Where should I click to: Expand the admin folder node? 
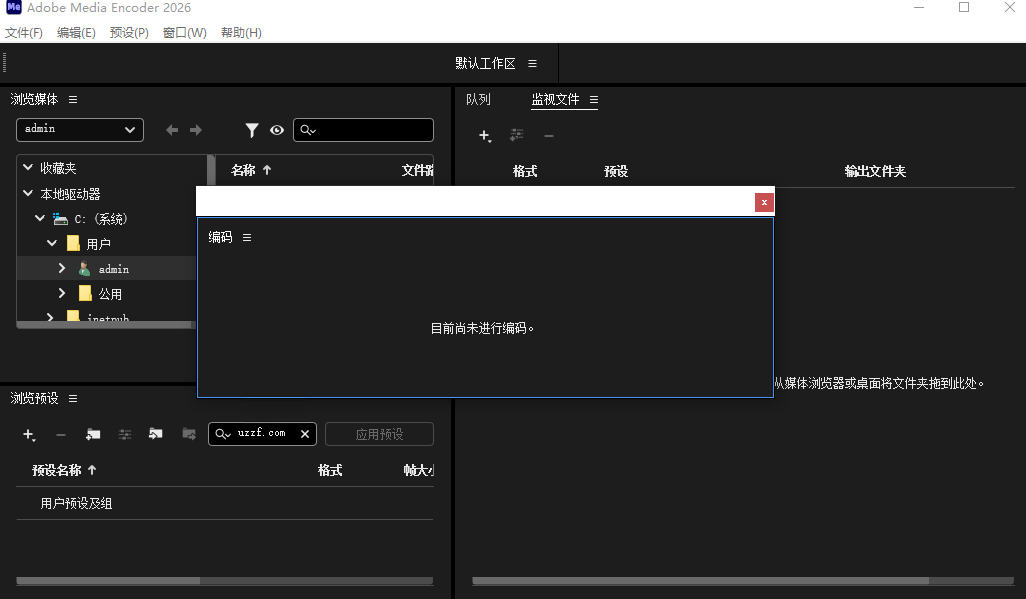[62, 268]
